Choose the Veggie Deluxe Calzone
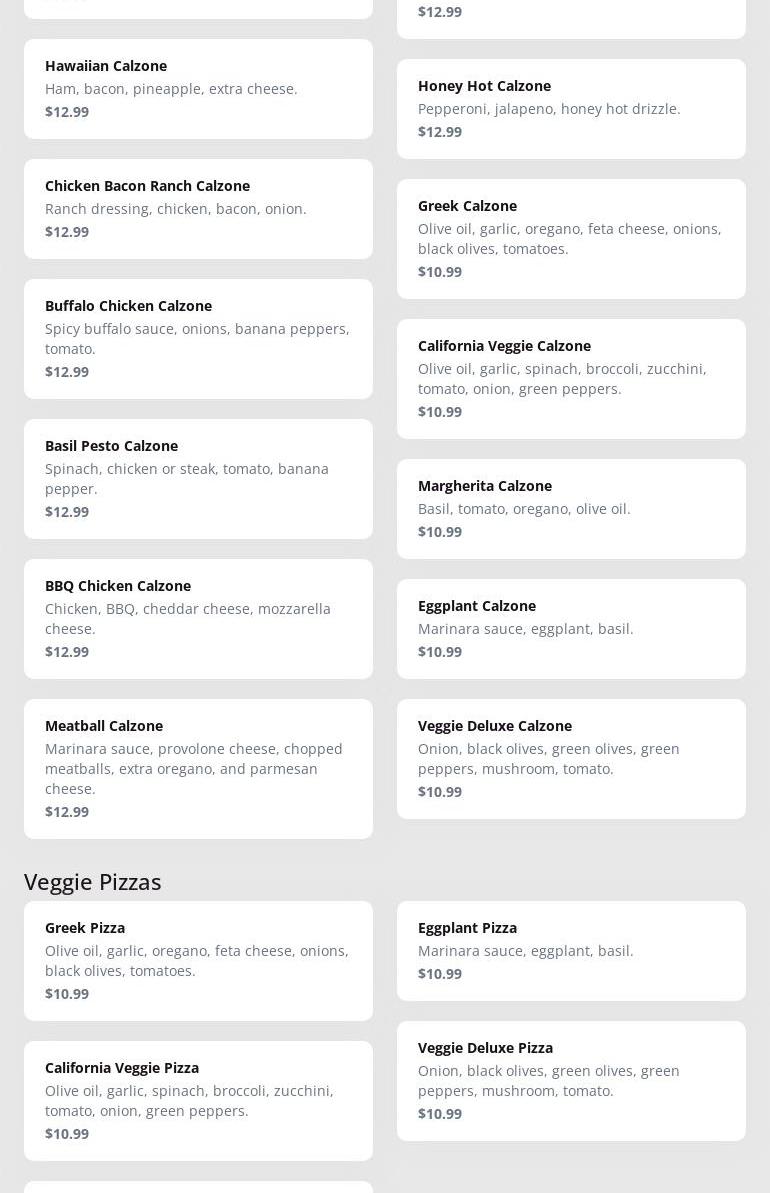 (571, 758)
